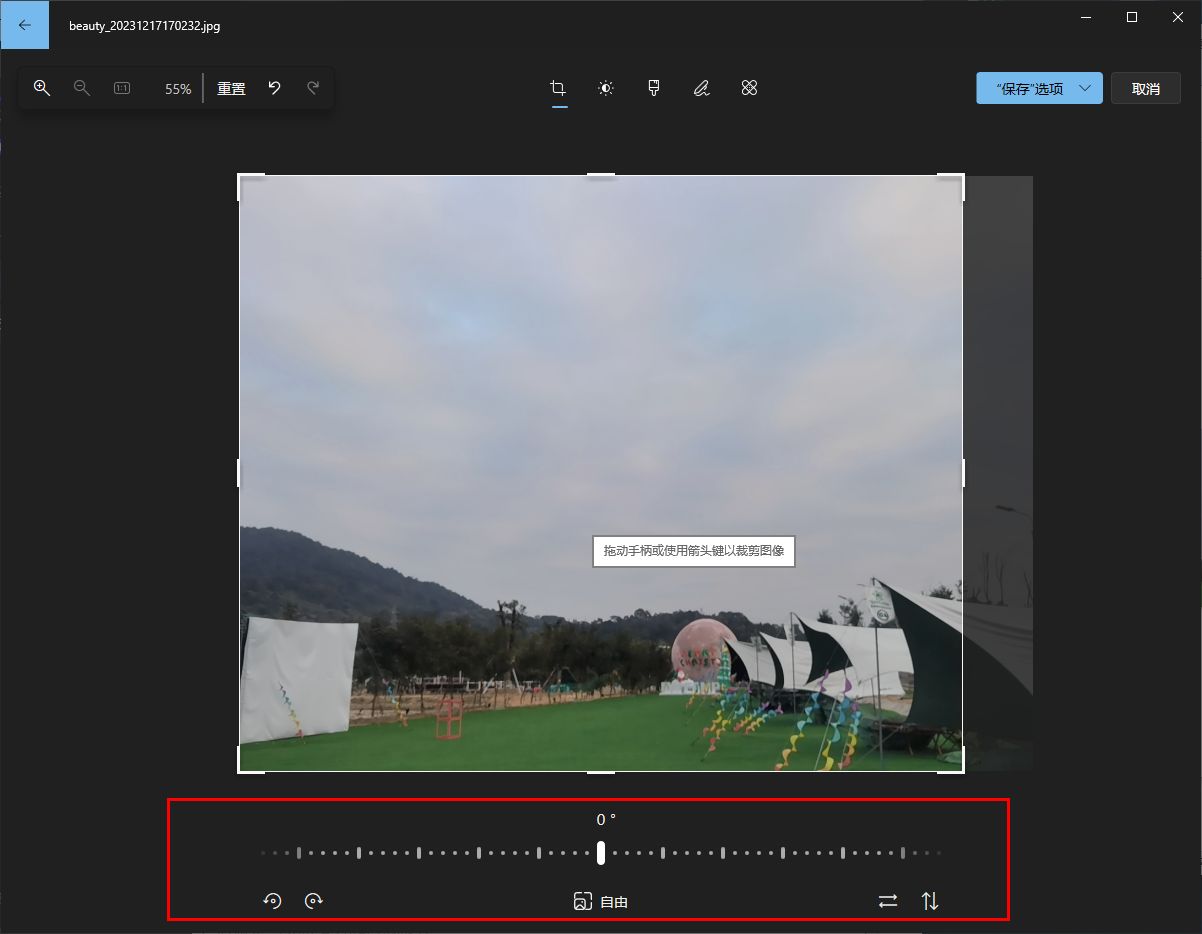The height and width of the screenshot is (934, 1202).
Task: Click the bottom-right crop corner handle
Action: coord(962,770)
